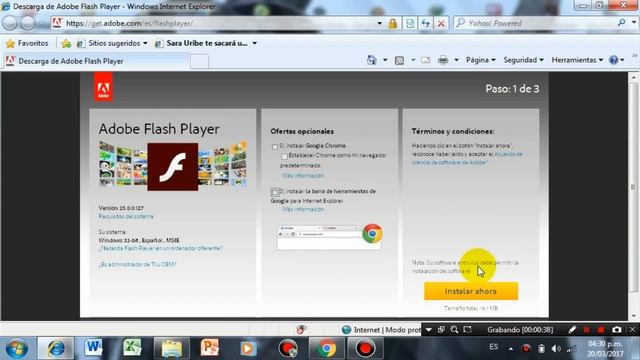Open recorder toolbar dropdown arrow
640x360 pixels.
429,329
